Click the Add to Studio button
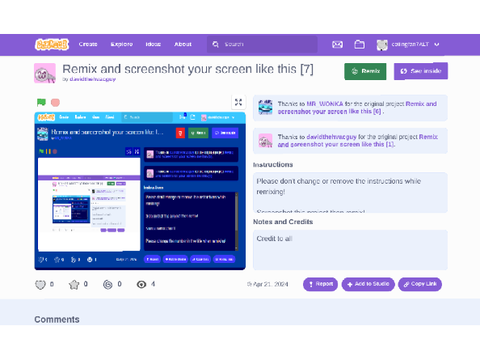Image resolution: width=480 pixels, height=360 pixels. tap(368, 284)
